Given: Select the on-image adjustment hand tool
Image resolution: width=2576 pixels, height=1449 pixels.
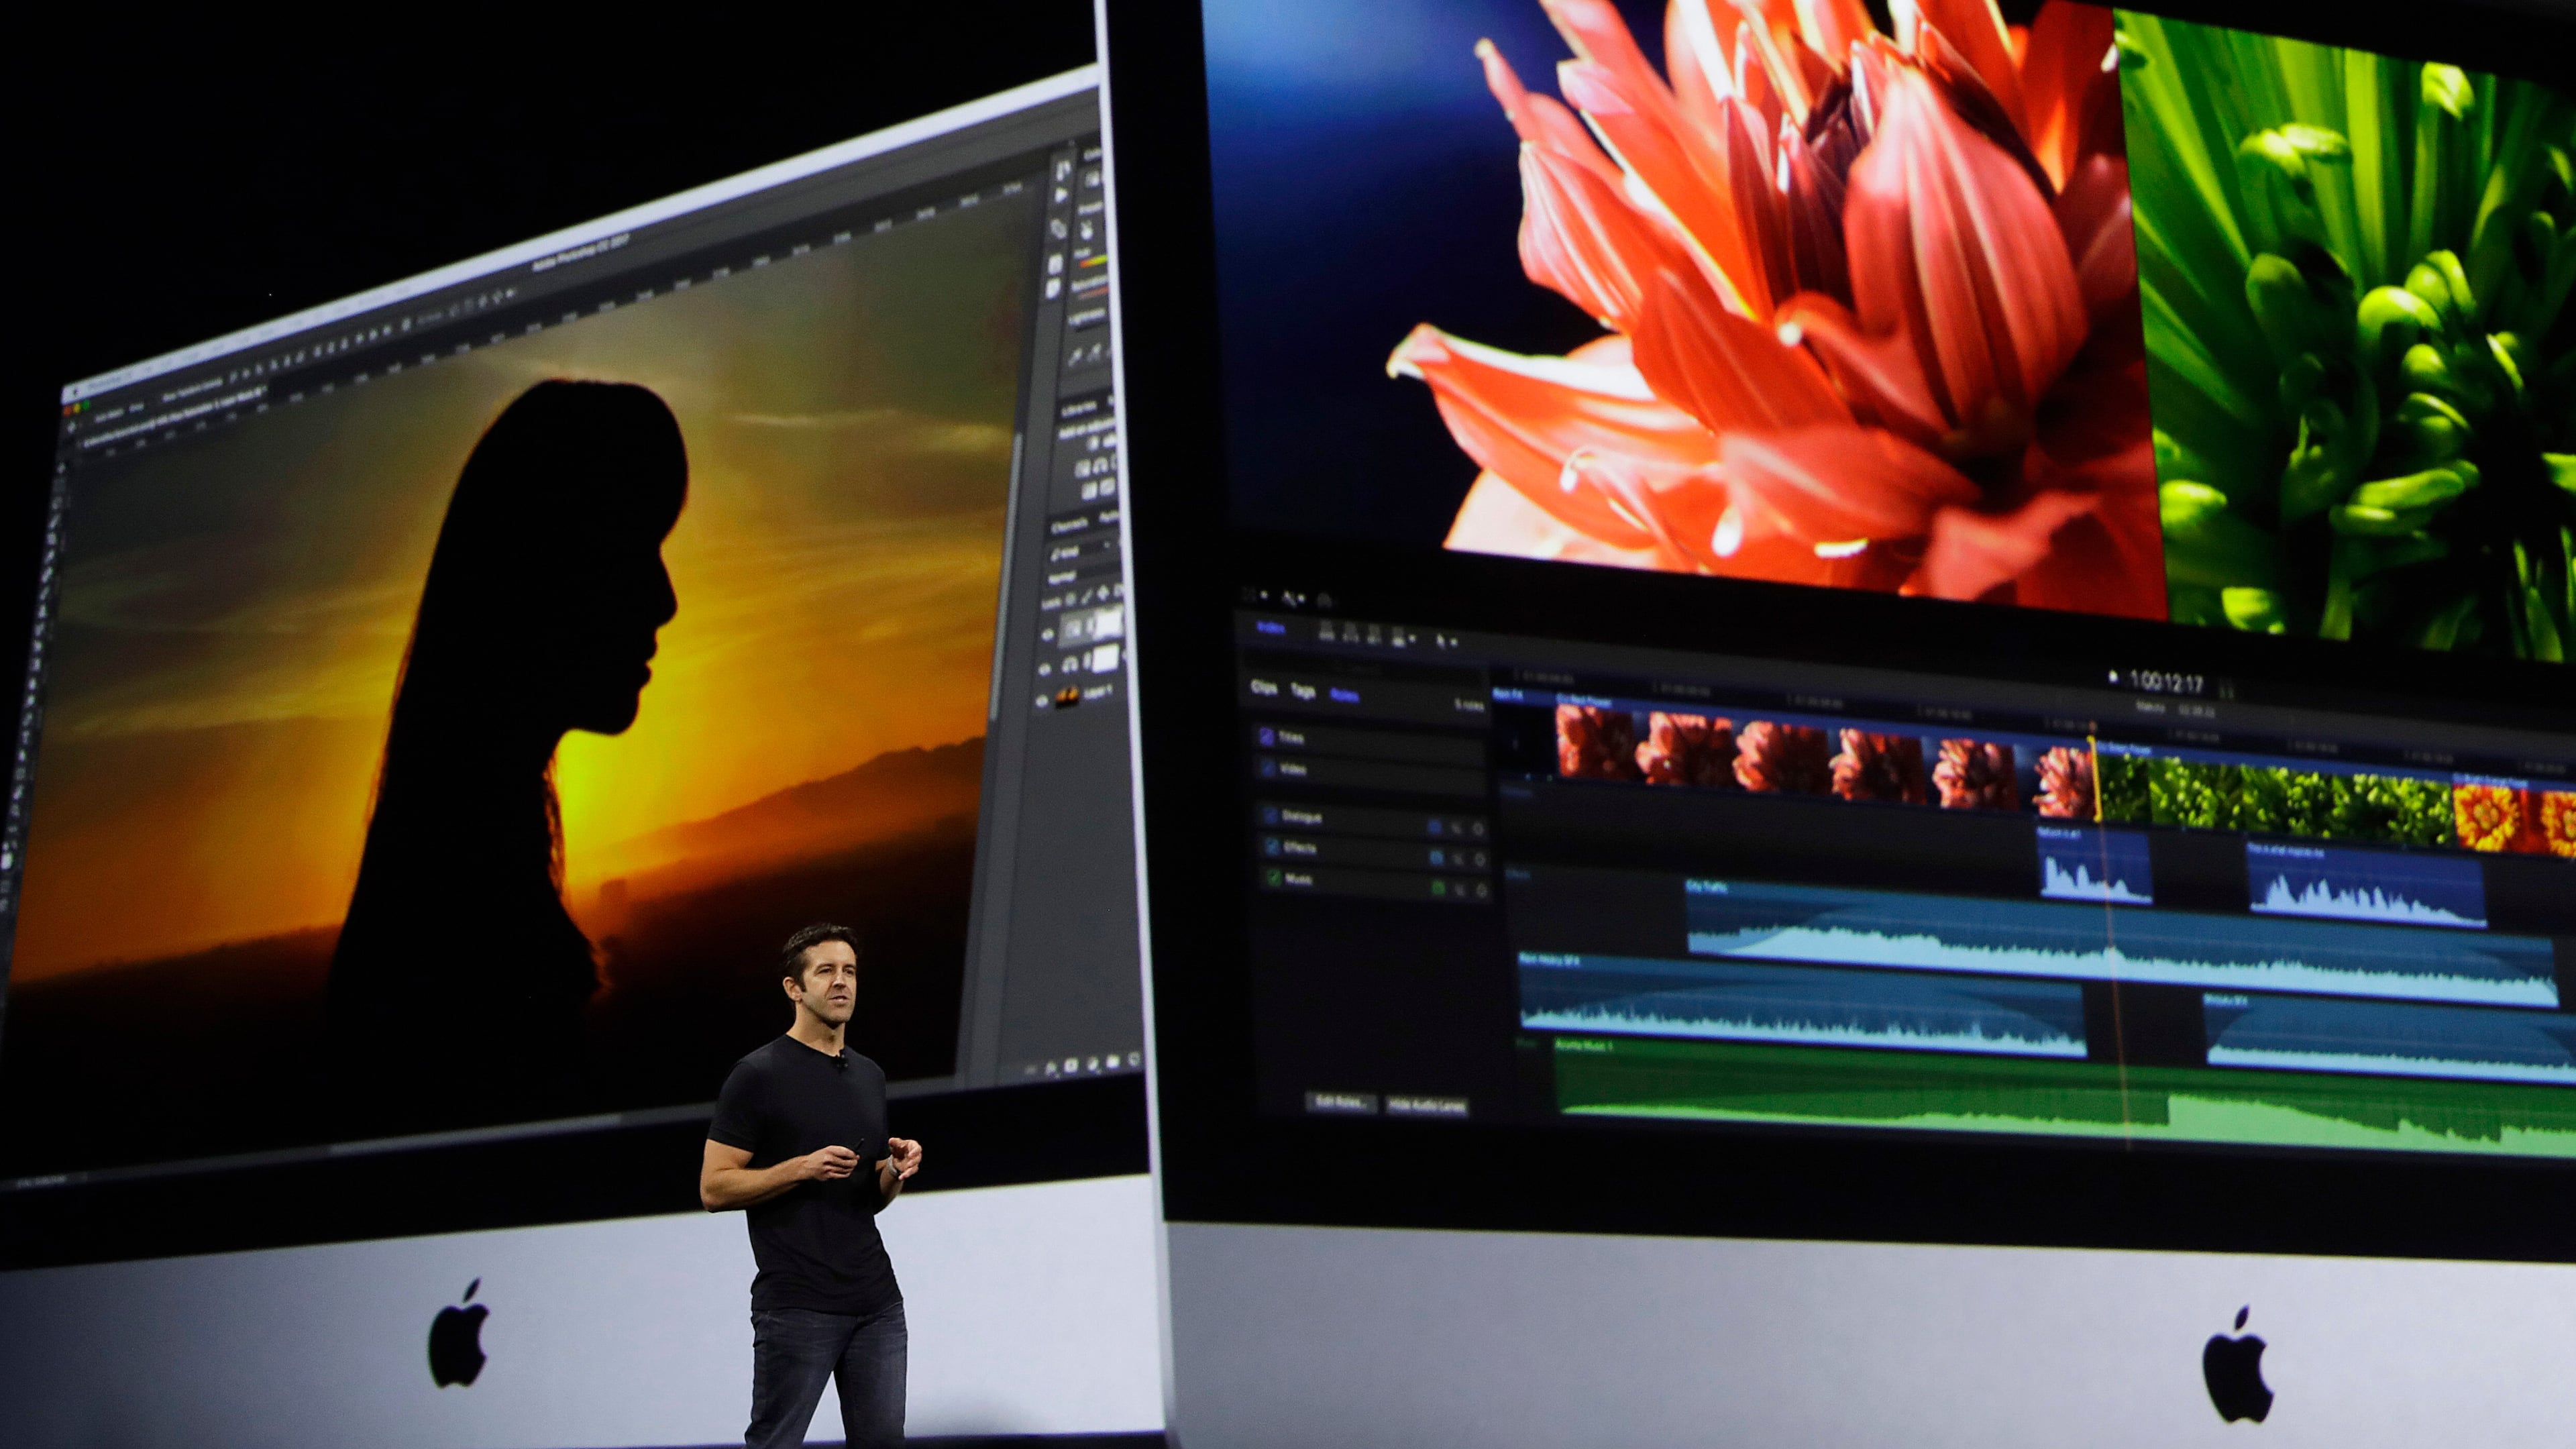Looking at the screenshot, I should [x=1088, y=230].
